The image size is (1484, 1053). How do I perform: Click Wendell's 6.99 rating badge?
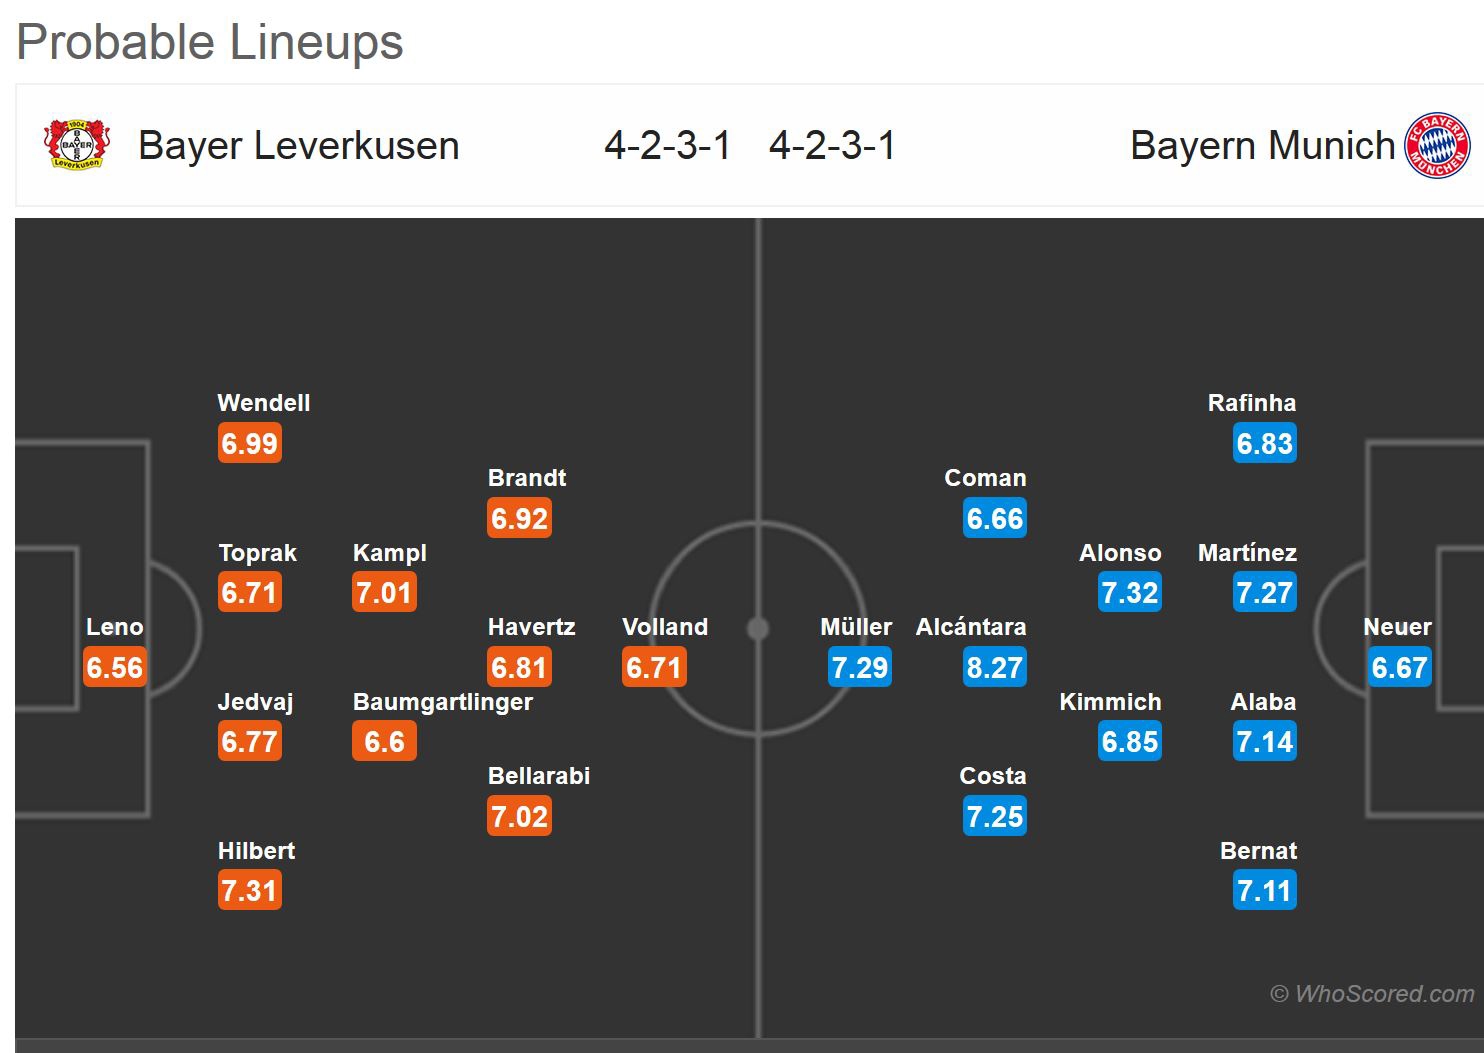tap(249, 443)
